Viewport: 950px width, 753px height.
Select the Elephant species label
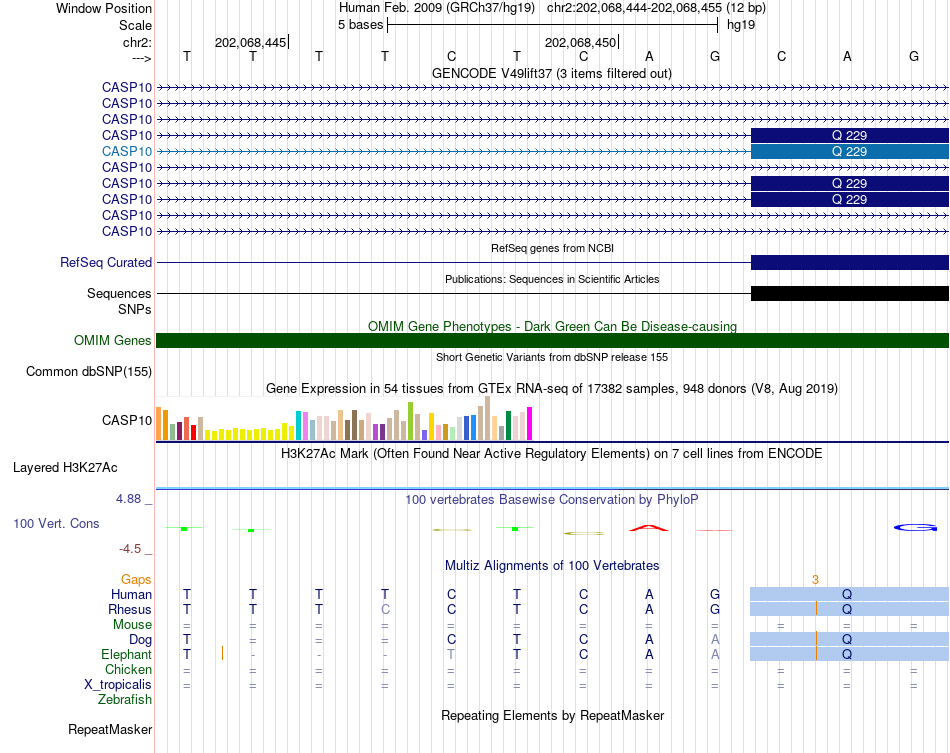[x=127, y=654]
